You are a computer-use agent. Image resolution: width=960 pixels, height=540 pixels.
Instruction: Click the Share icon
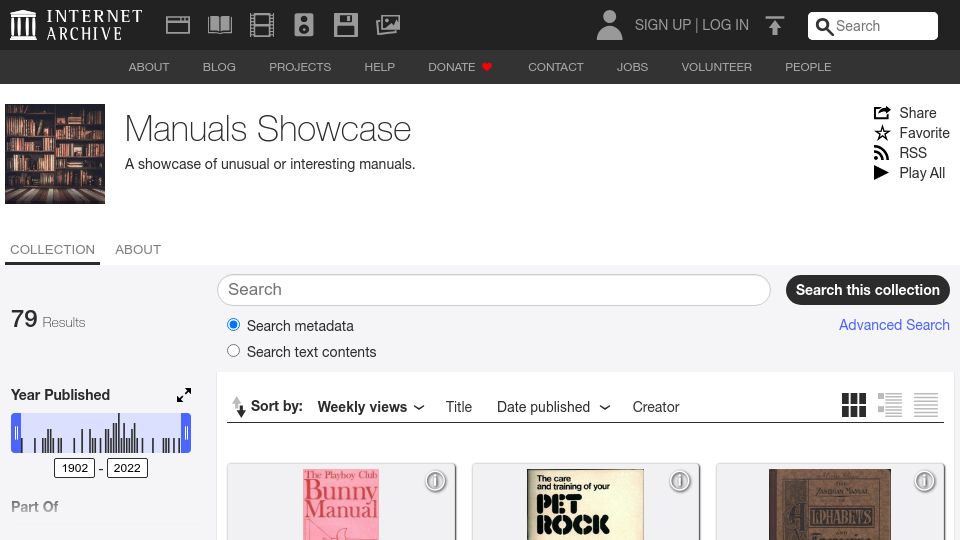(882, 113)
